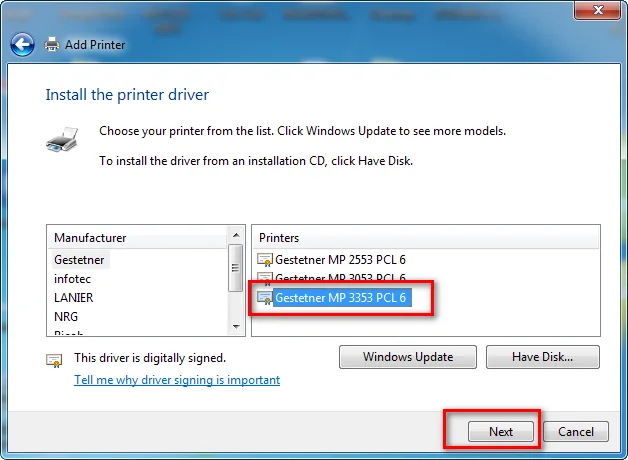Click the digitally signed driver certificate icon
Viewport: 628px width, 460px height.
(x=54, y=360)
